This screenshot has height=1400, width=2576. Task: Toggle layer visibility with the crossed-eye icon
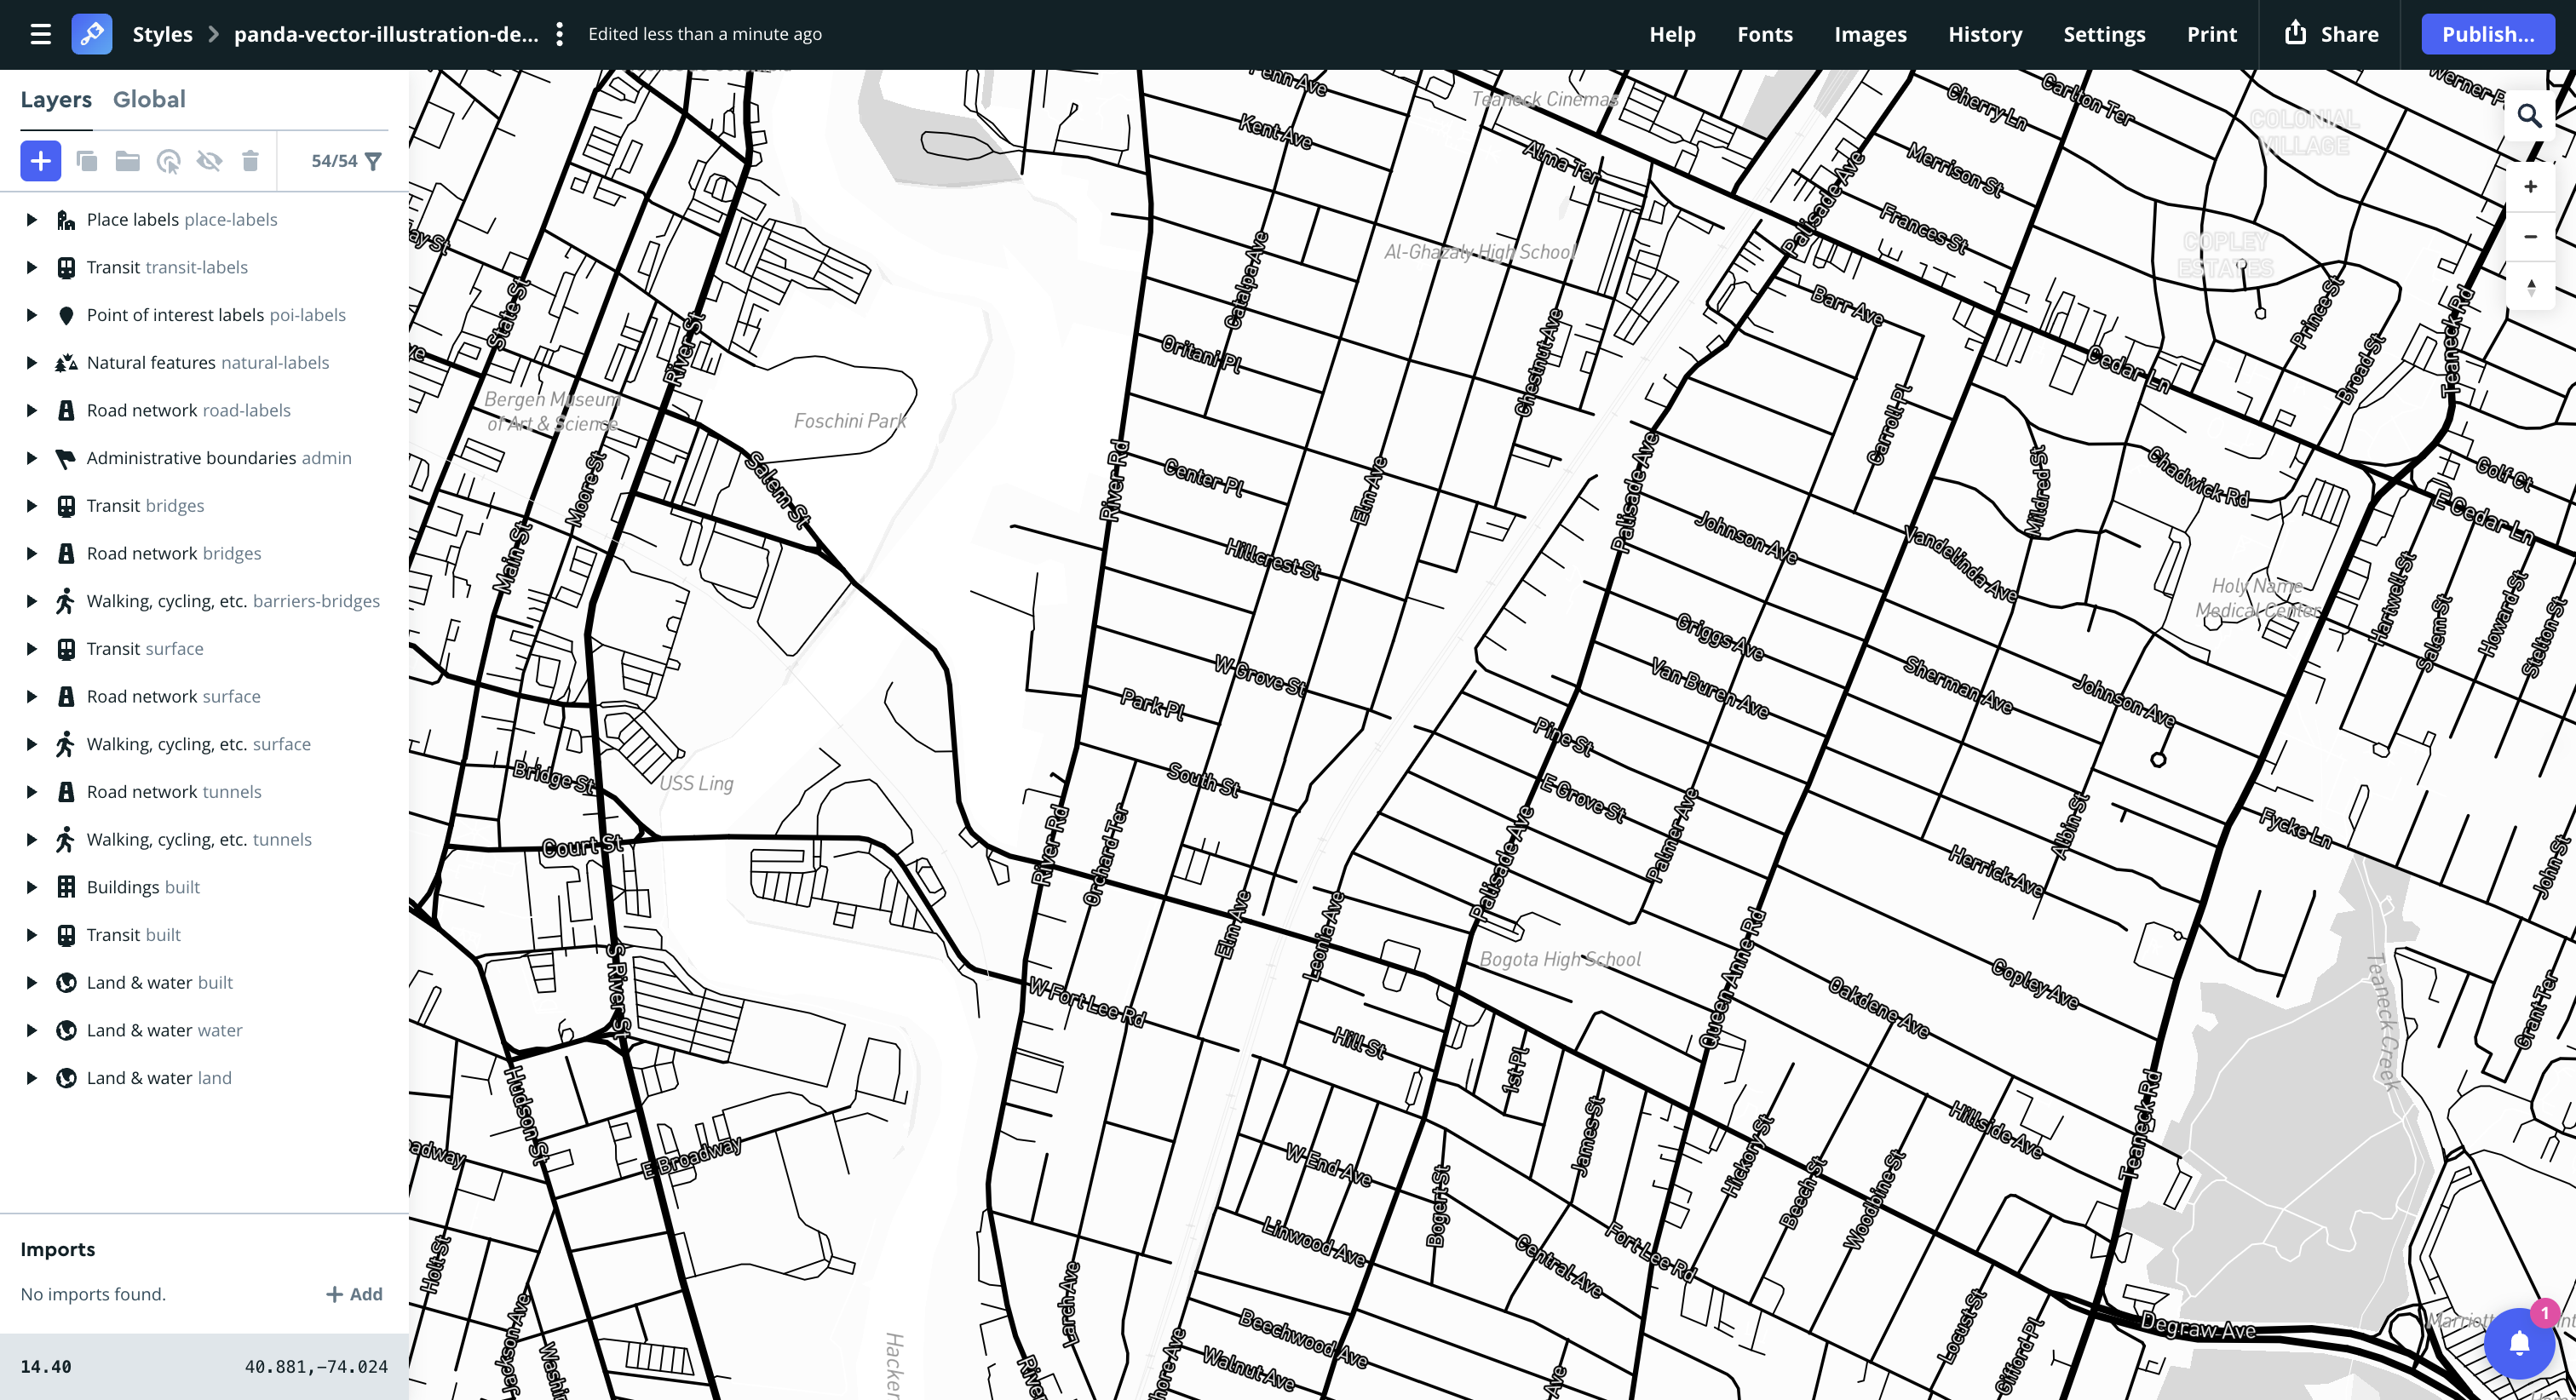pos(209,161)
